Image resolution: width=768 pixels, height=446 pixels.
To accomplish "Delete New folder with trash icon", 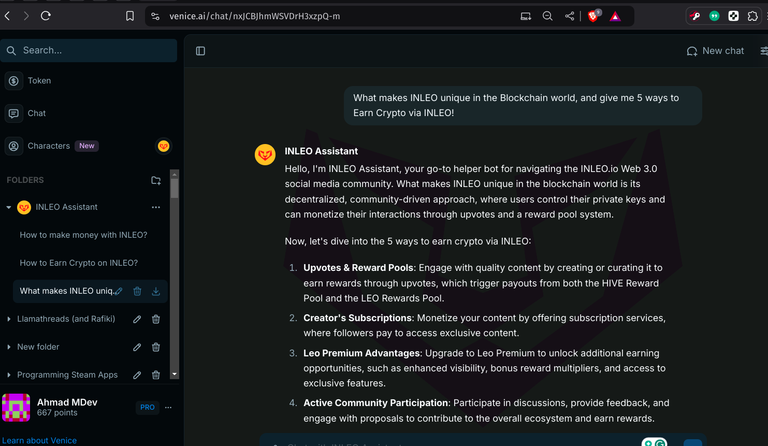I will [x=156, y=347].
